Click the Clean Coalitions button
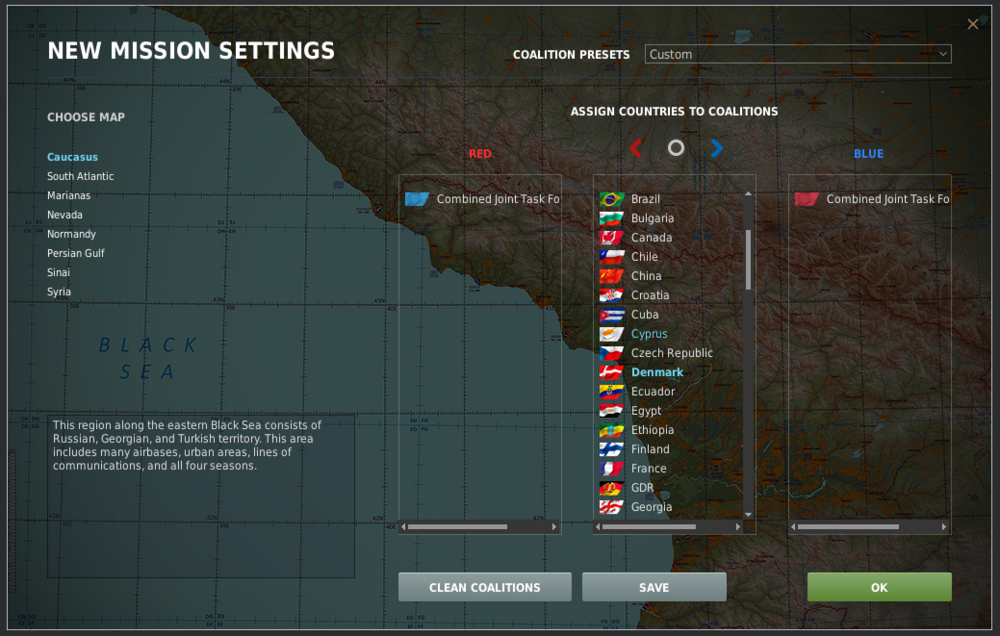Image resolution: width=1000 pixels, height=636 pixels. coord(485,588)
